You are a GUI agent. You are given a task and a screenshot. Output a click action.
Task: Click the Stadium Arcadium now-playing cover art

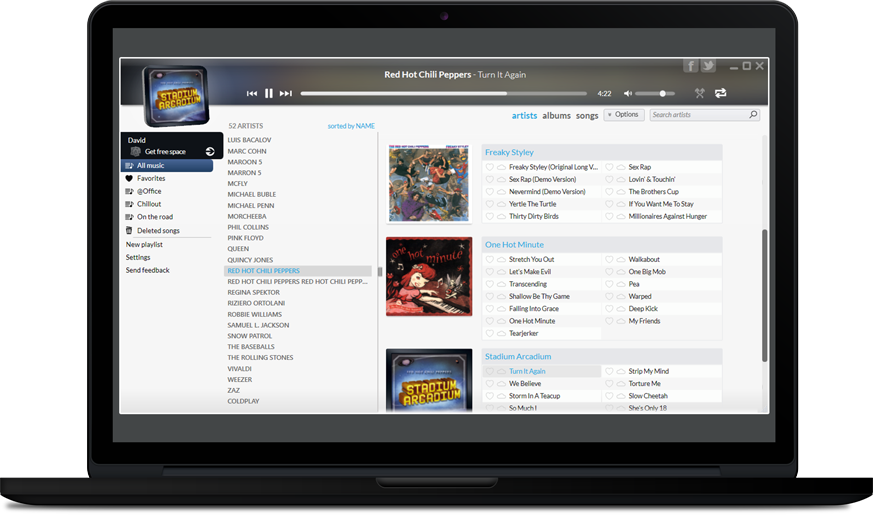pyautogui.click(x=176, y=96)
